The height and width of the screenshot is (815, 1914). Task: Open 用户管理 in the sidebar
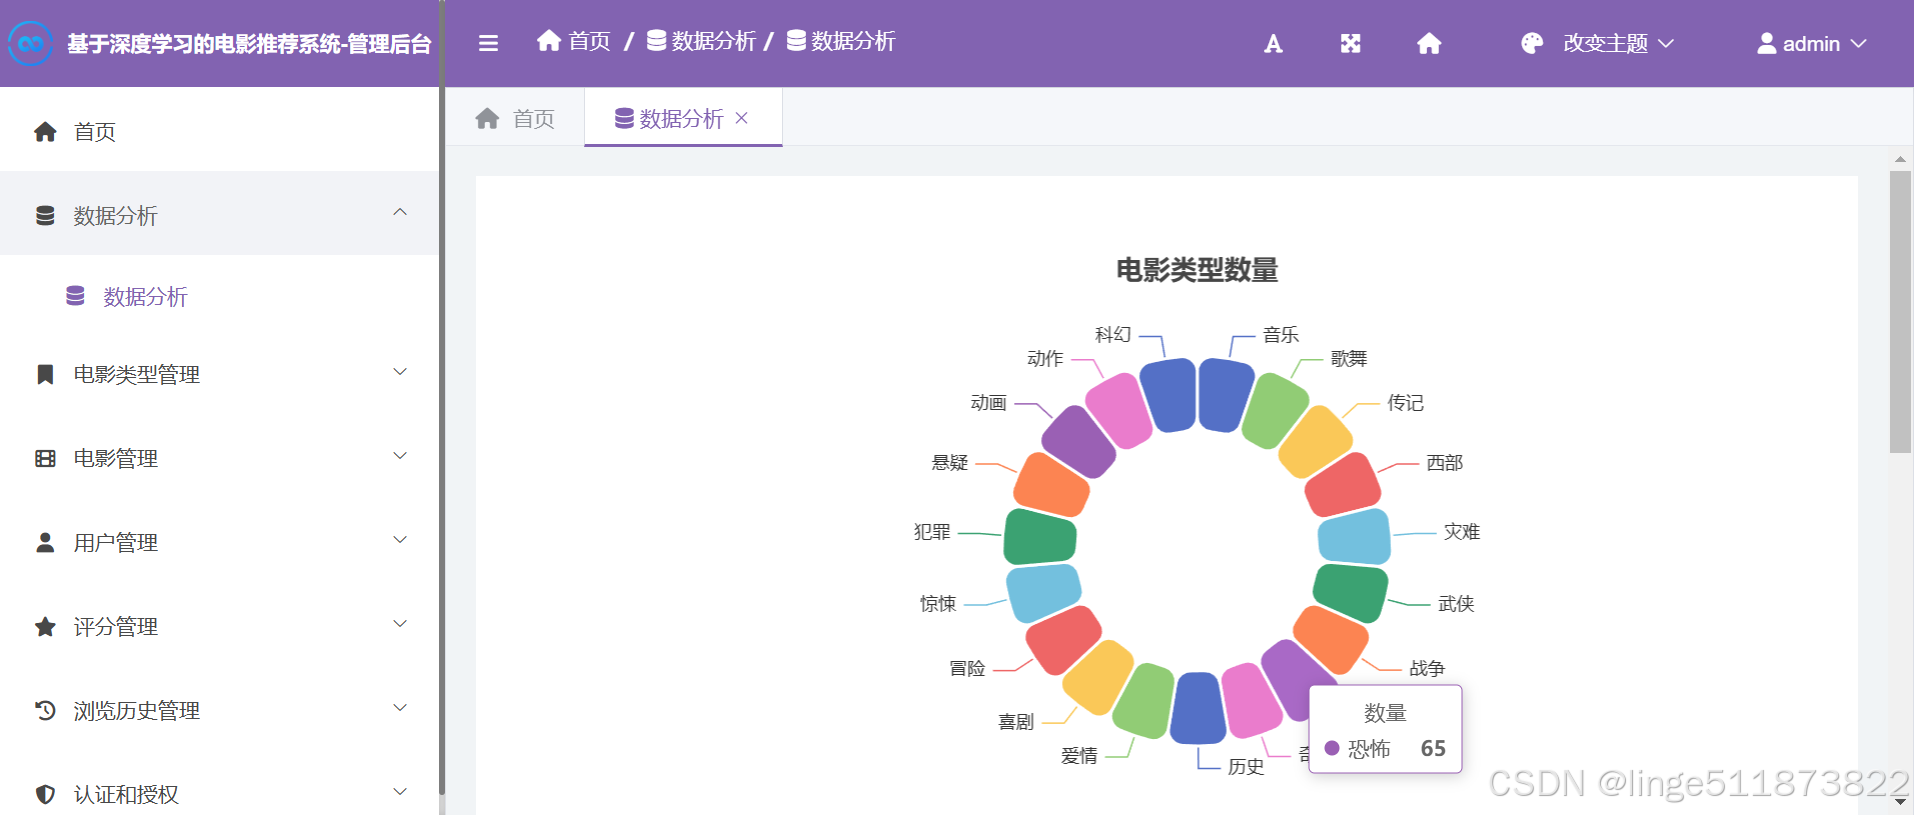point(219,542)
